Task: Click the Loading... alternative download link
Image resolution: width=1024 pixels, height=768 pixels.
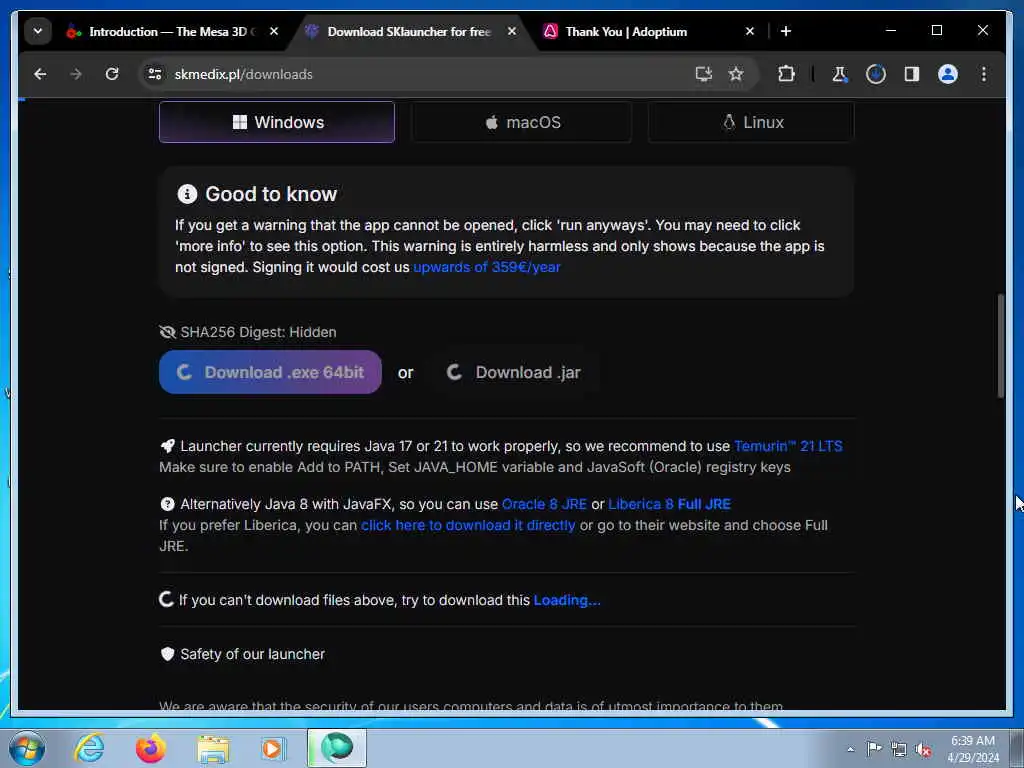Action: (x=567, y=600)
